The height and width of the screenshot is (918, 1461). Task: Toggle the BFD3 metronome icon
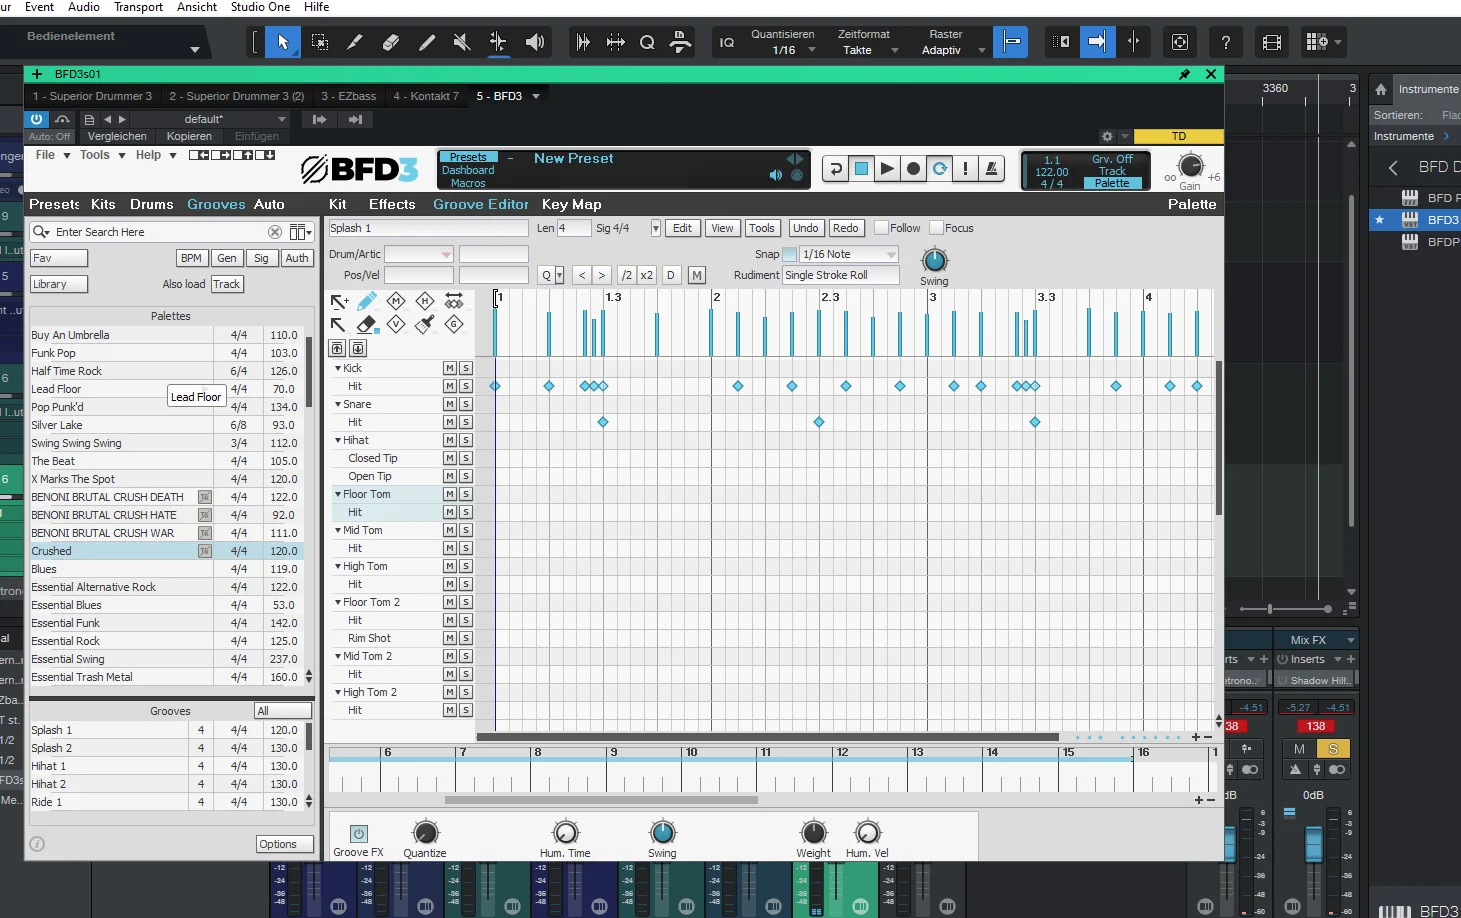click(x=991, y=169)
